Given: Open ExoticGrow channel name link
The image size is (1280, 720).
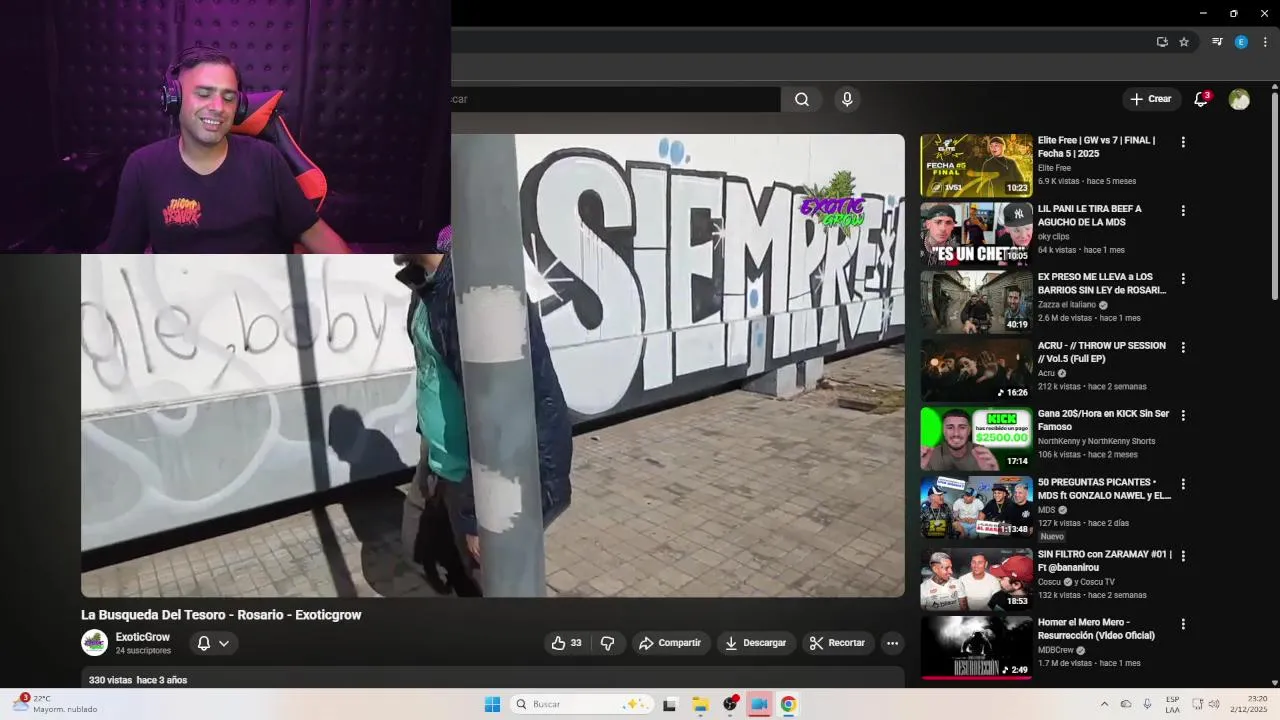Looking at the screenshot, I should [143, 637].
